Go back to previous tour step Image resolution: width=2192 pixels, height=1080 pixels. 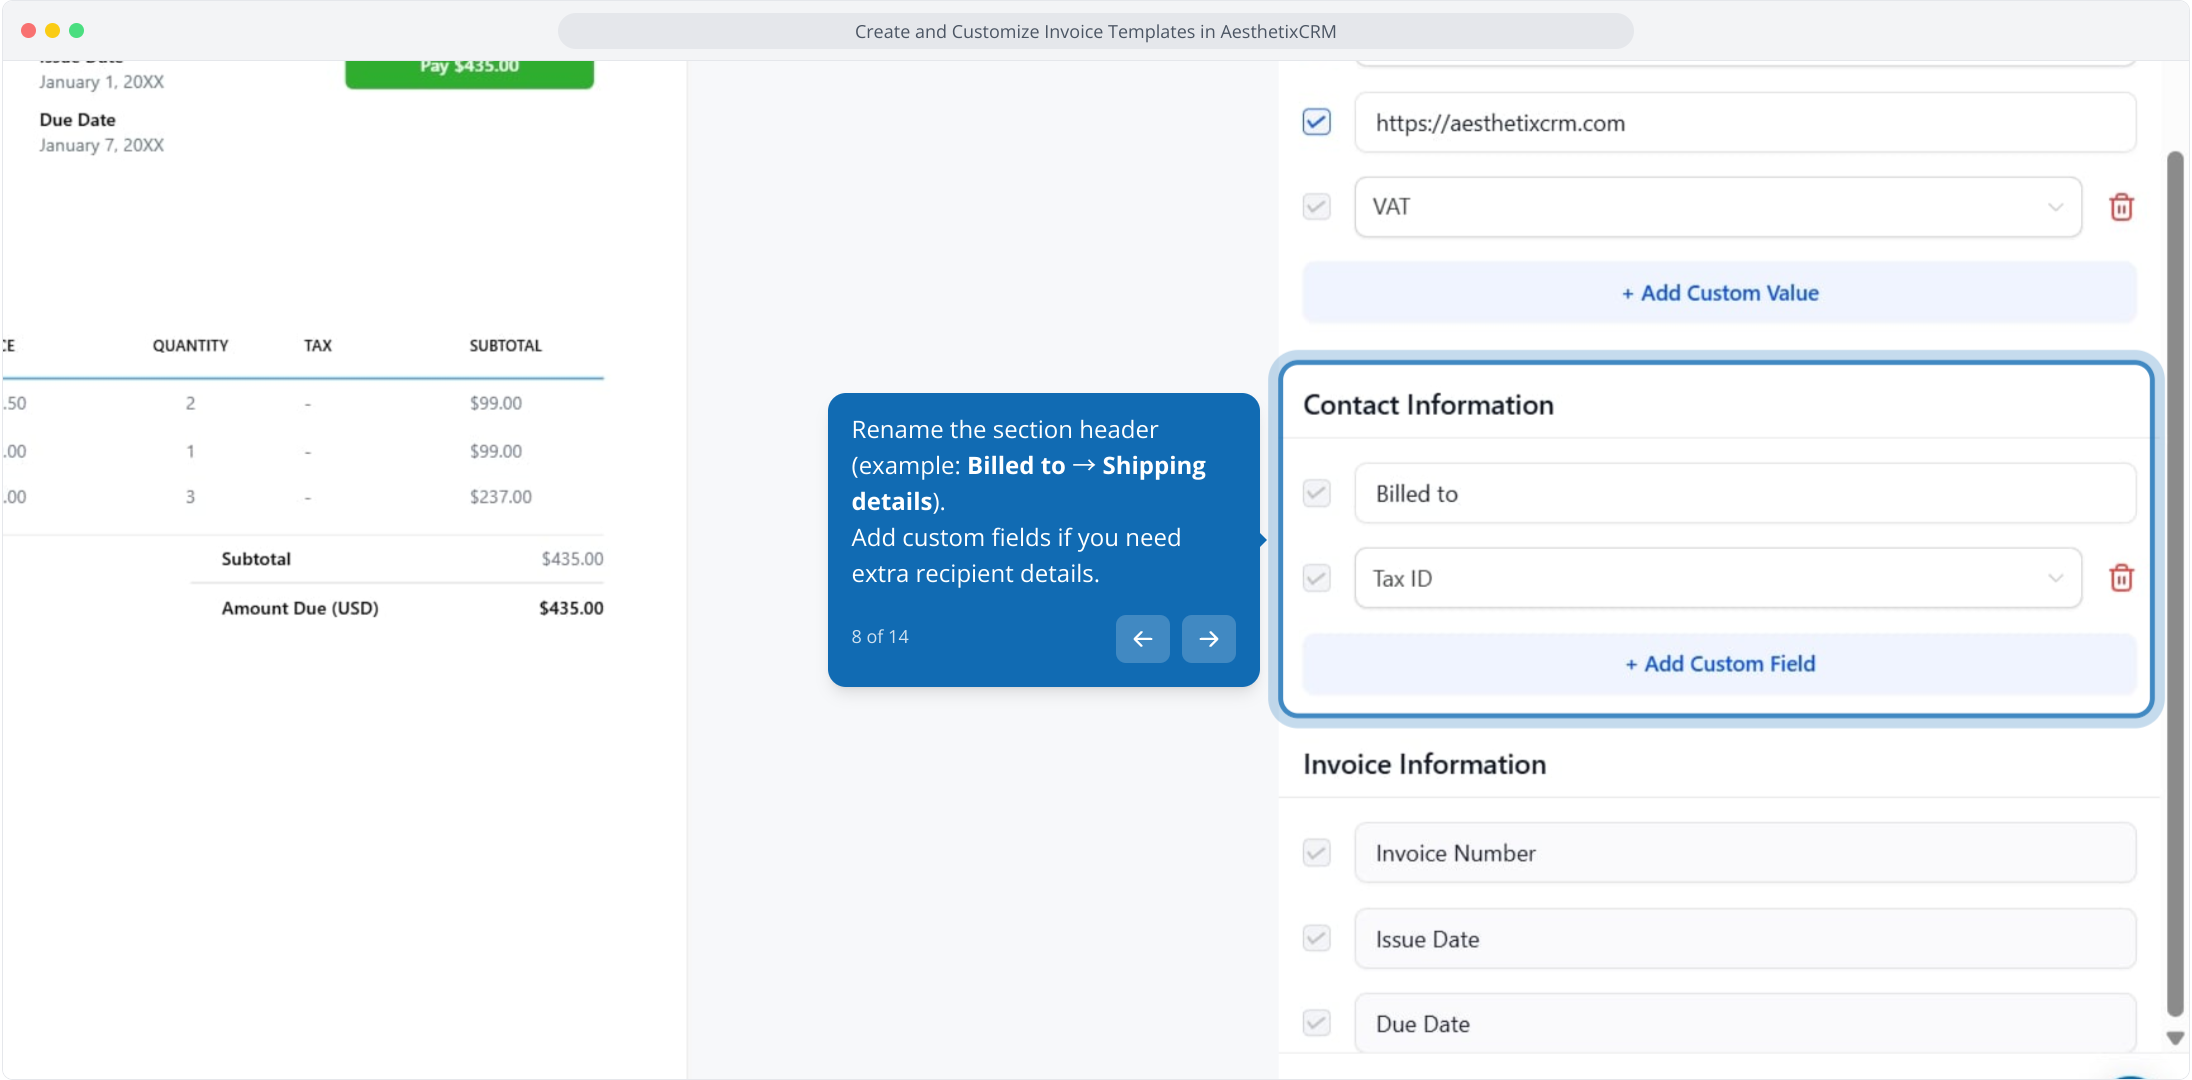tap(1142, 639)
